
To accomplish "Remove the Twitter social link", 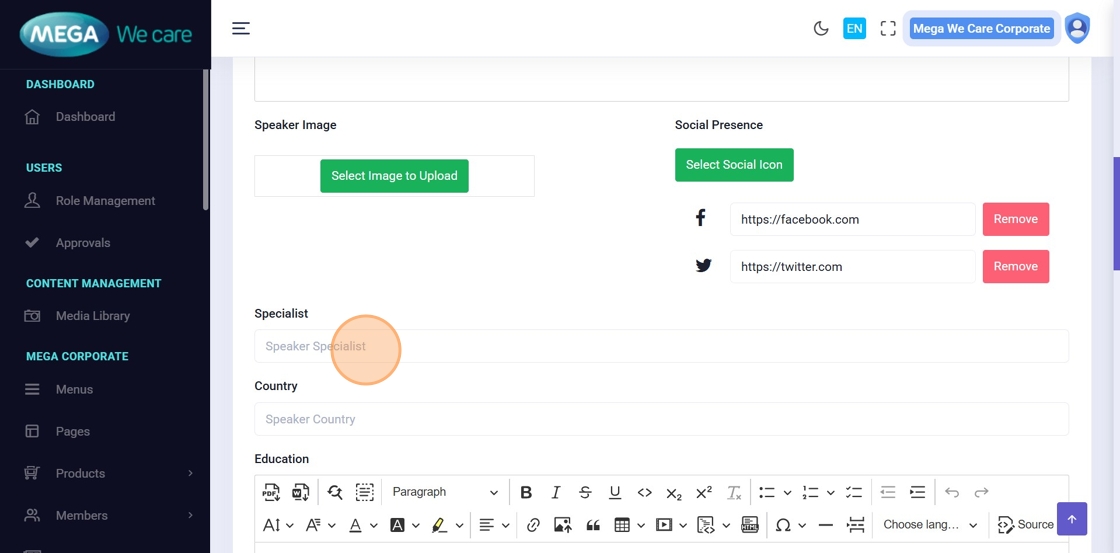I will pos(1015,267).
